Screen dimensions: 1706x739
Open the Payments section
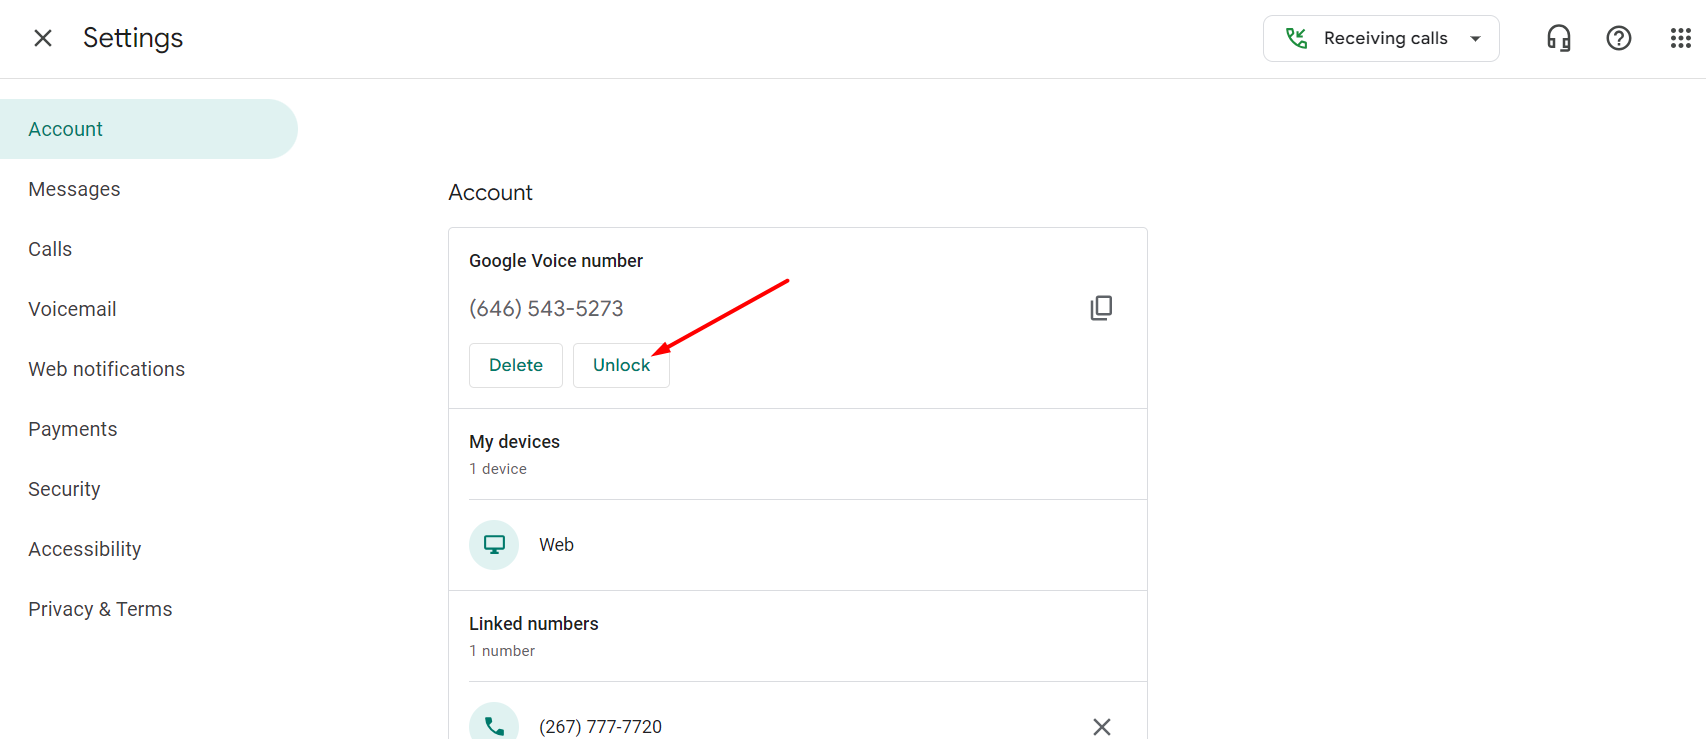pyautogui.click(x=73, y=429)
